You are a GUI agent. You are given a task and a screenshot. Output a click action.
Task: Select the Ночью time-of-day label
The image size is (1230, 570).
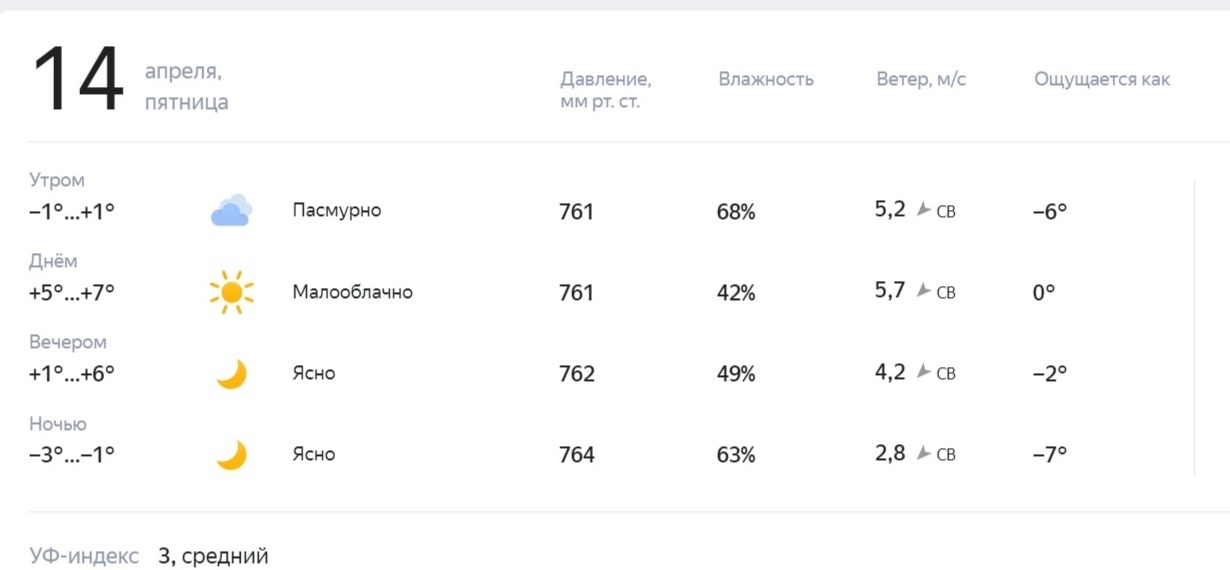coord(58,424)
